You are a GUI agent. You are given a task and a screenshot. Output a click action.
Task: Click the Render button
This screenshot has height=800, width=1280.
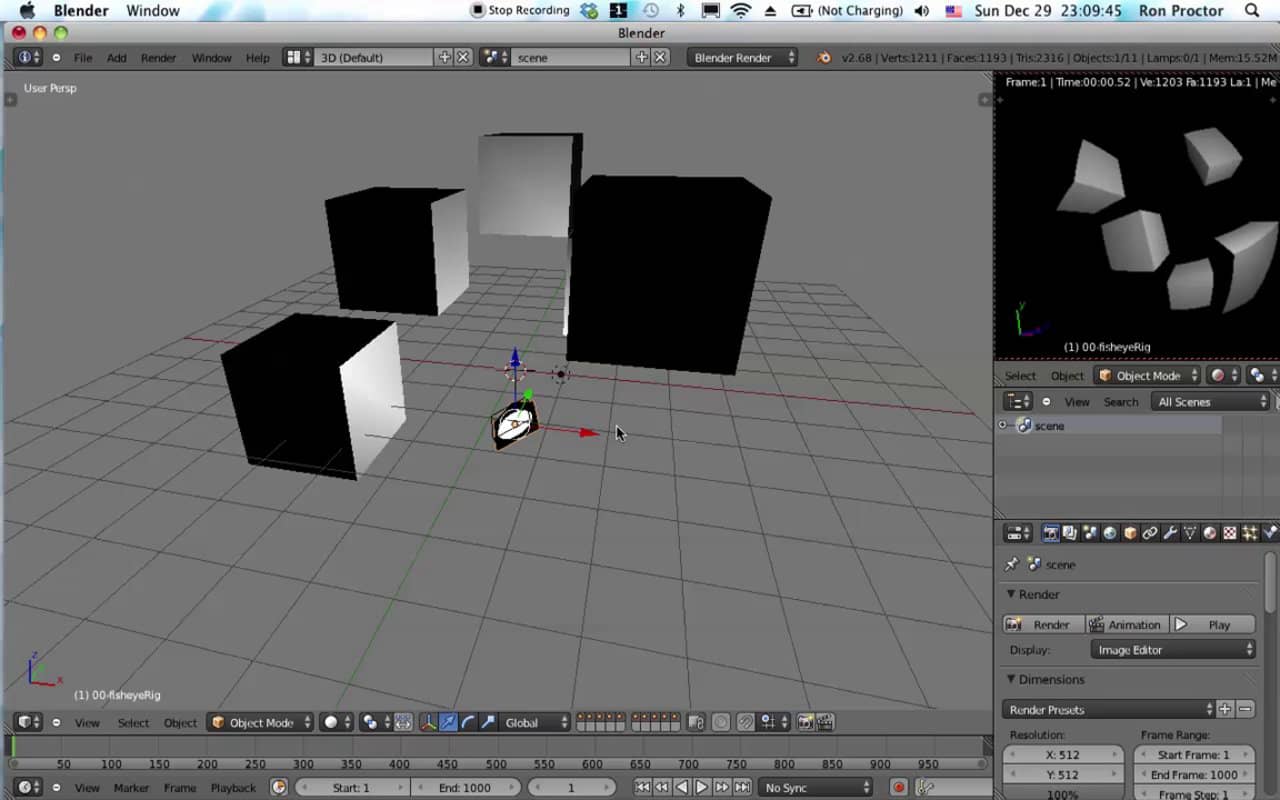1043,624
